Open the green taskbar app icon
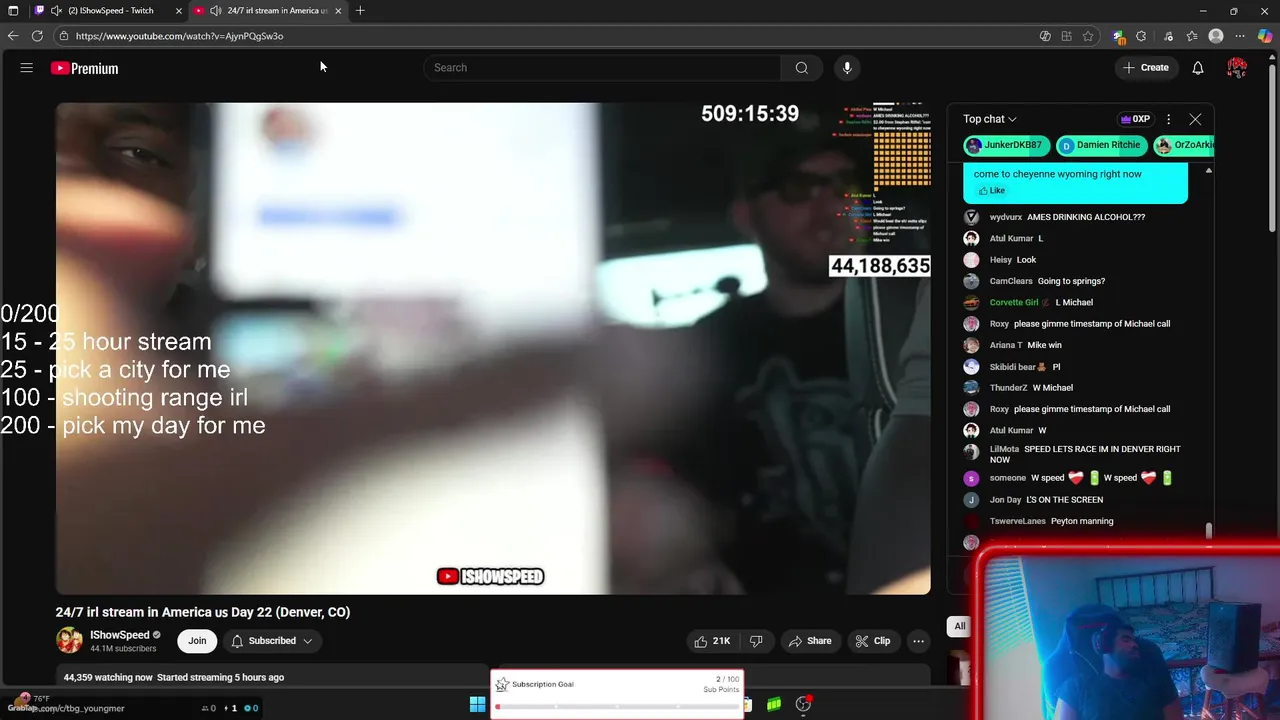This screenshot has height=720, width=1280. pos(774,704)
